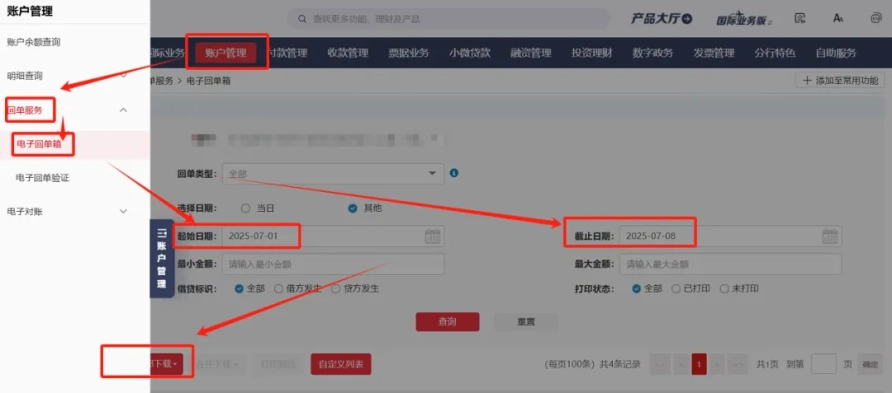This screenshot has width=892, height=393.
Task: Open the 下载 dropdown button
Action: coord(166,364)
